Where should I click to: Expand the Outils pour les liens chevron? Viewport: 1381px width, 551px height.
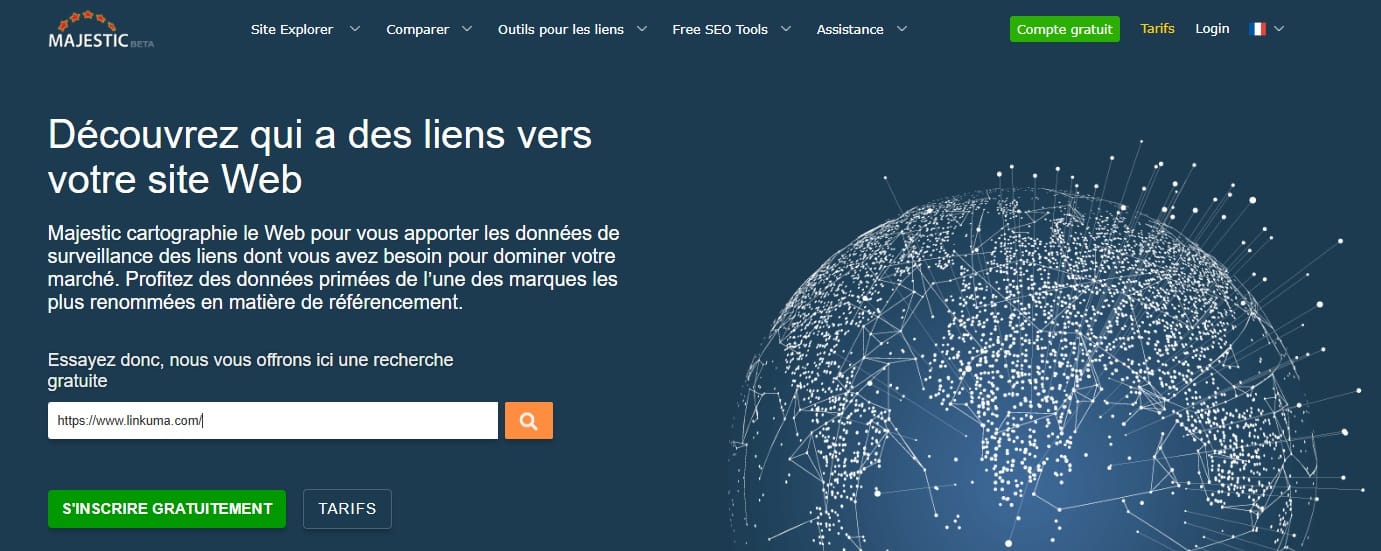(641, 29)
